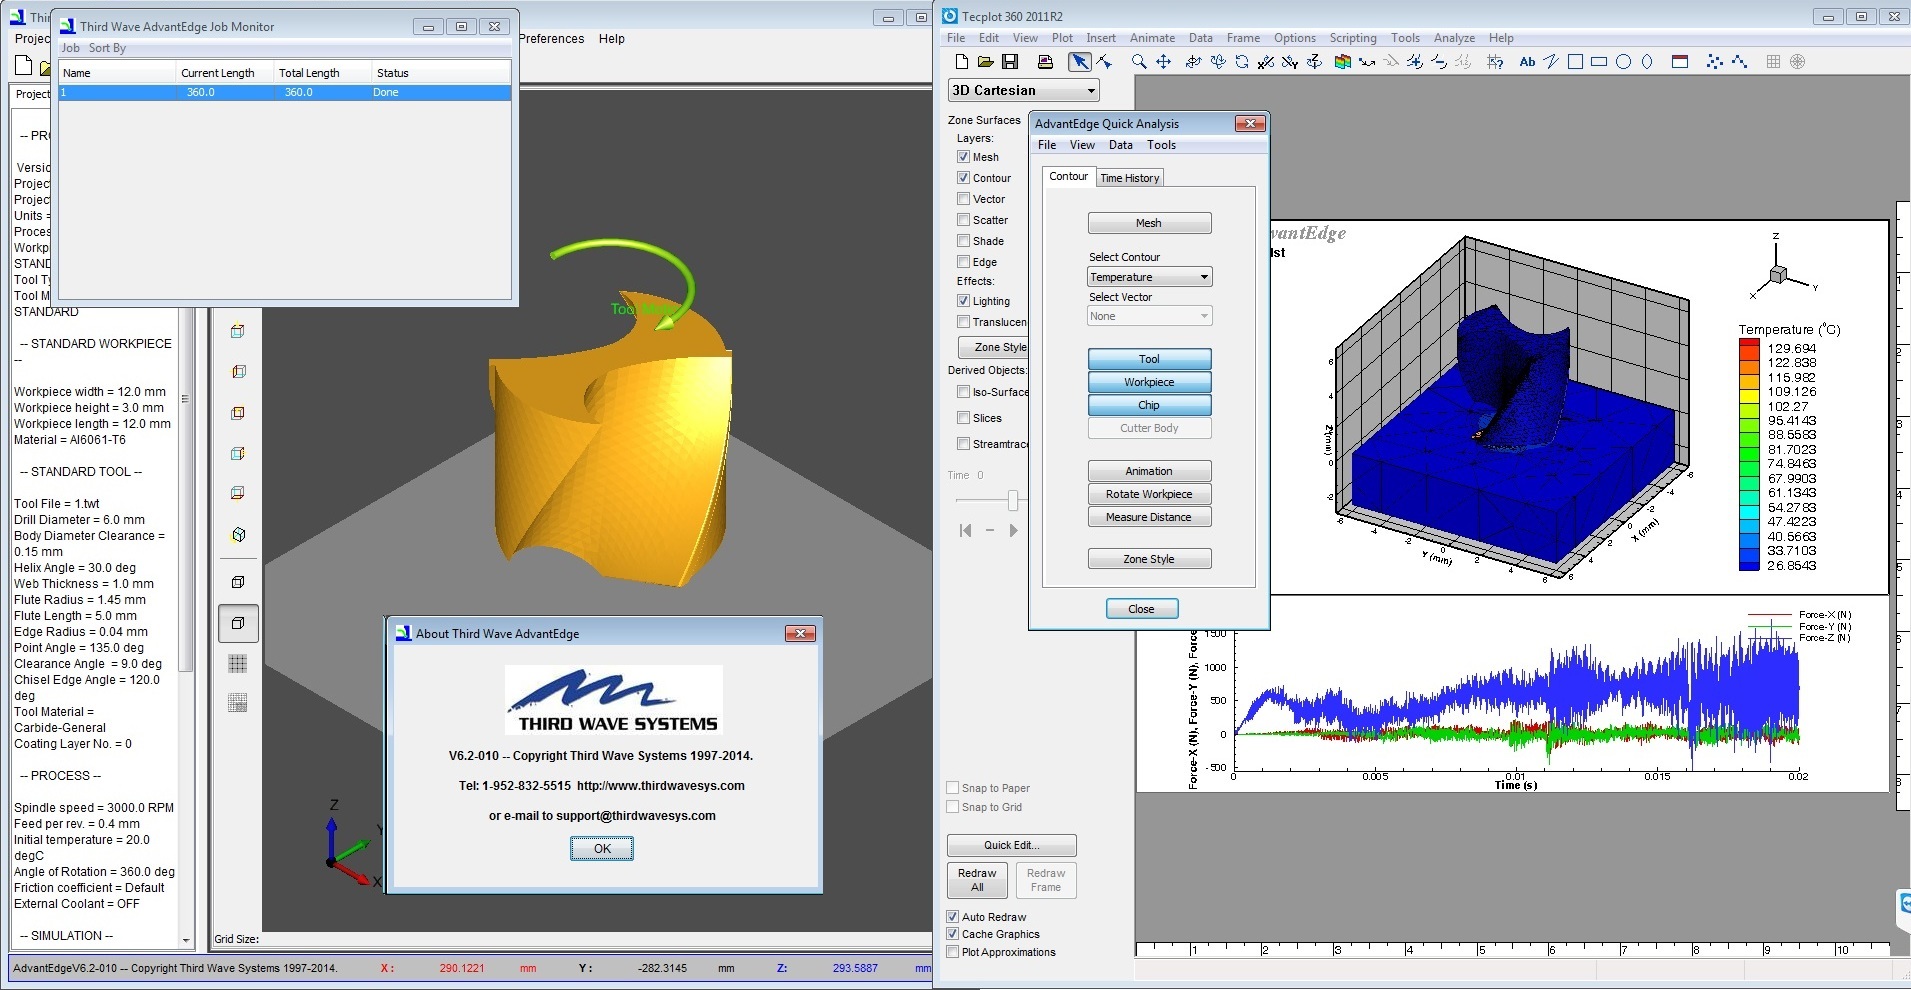Click the Rotate Workpiece button
Image resolution: width=1911 pixels, height=990 pixels.
[1149, 494]
